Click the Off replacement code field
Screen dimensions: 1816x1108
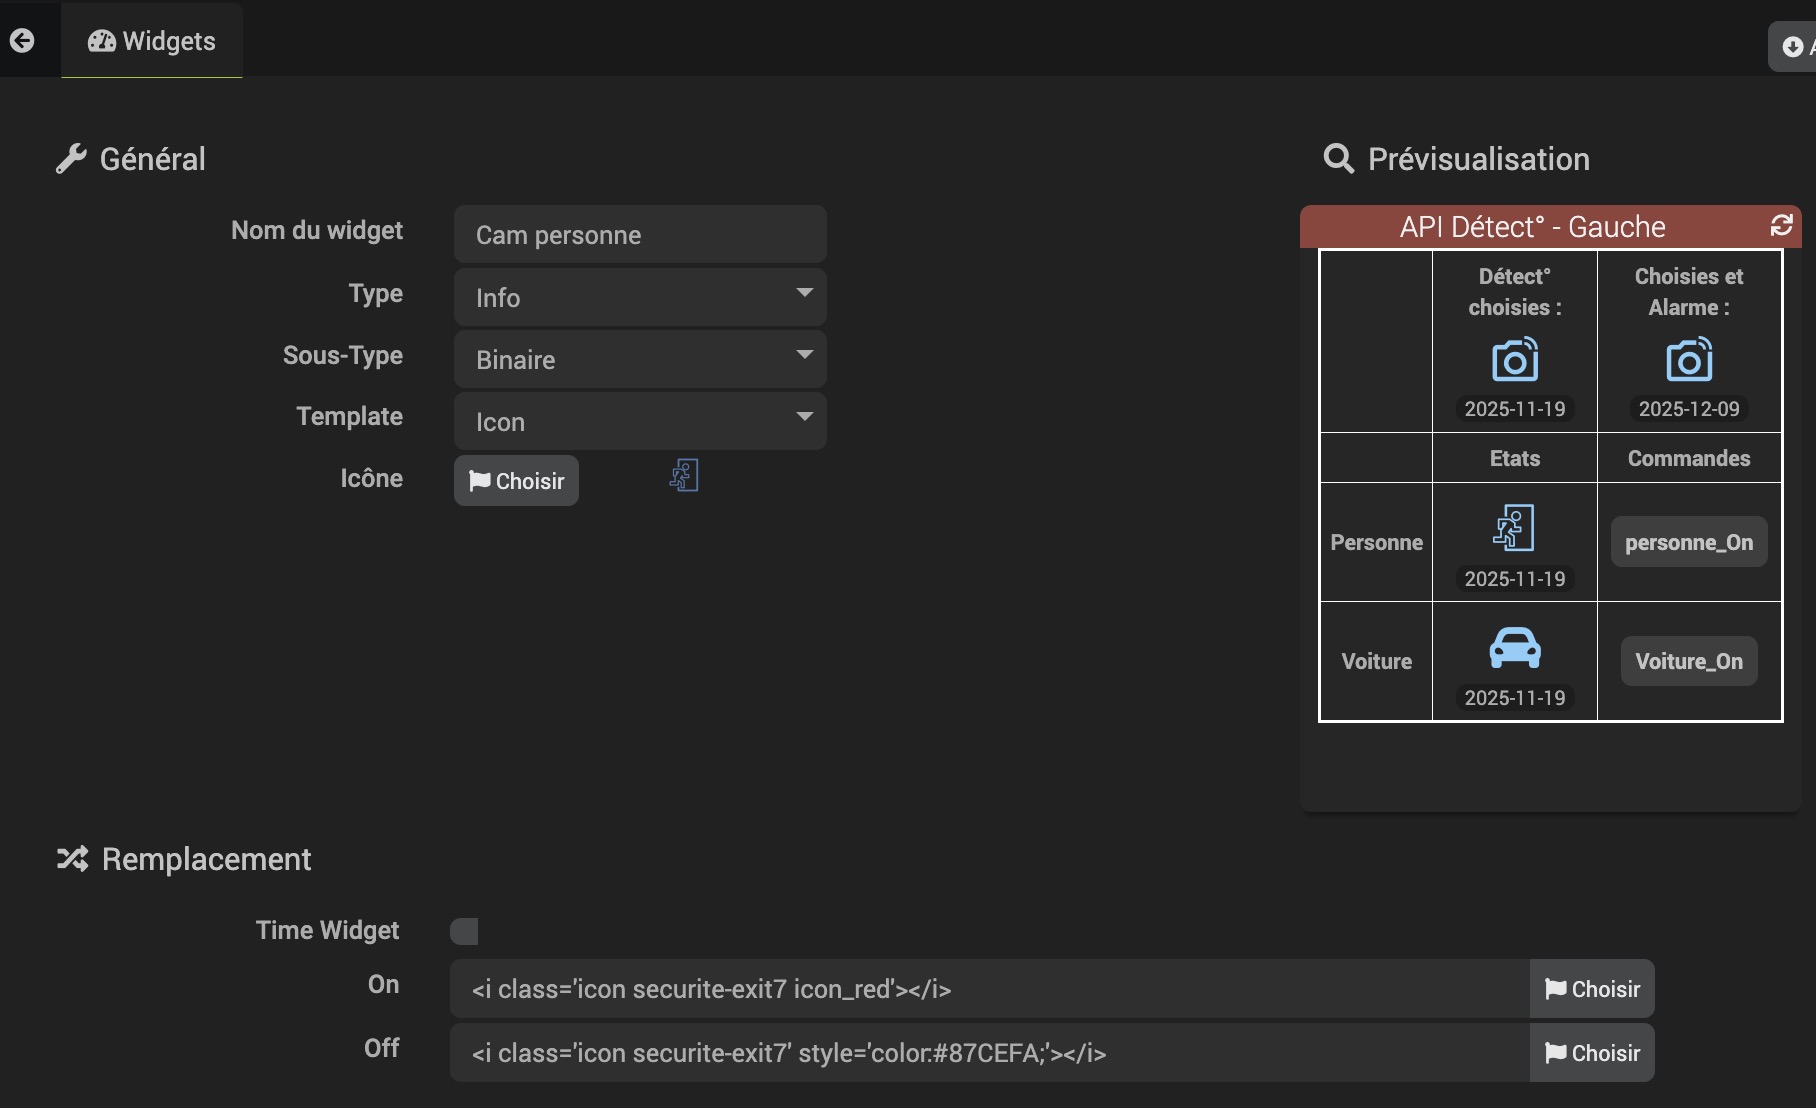coord(988,1053)
